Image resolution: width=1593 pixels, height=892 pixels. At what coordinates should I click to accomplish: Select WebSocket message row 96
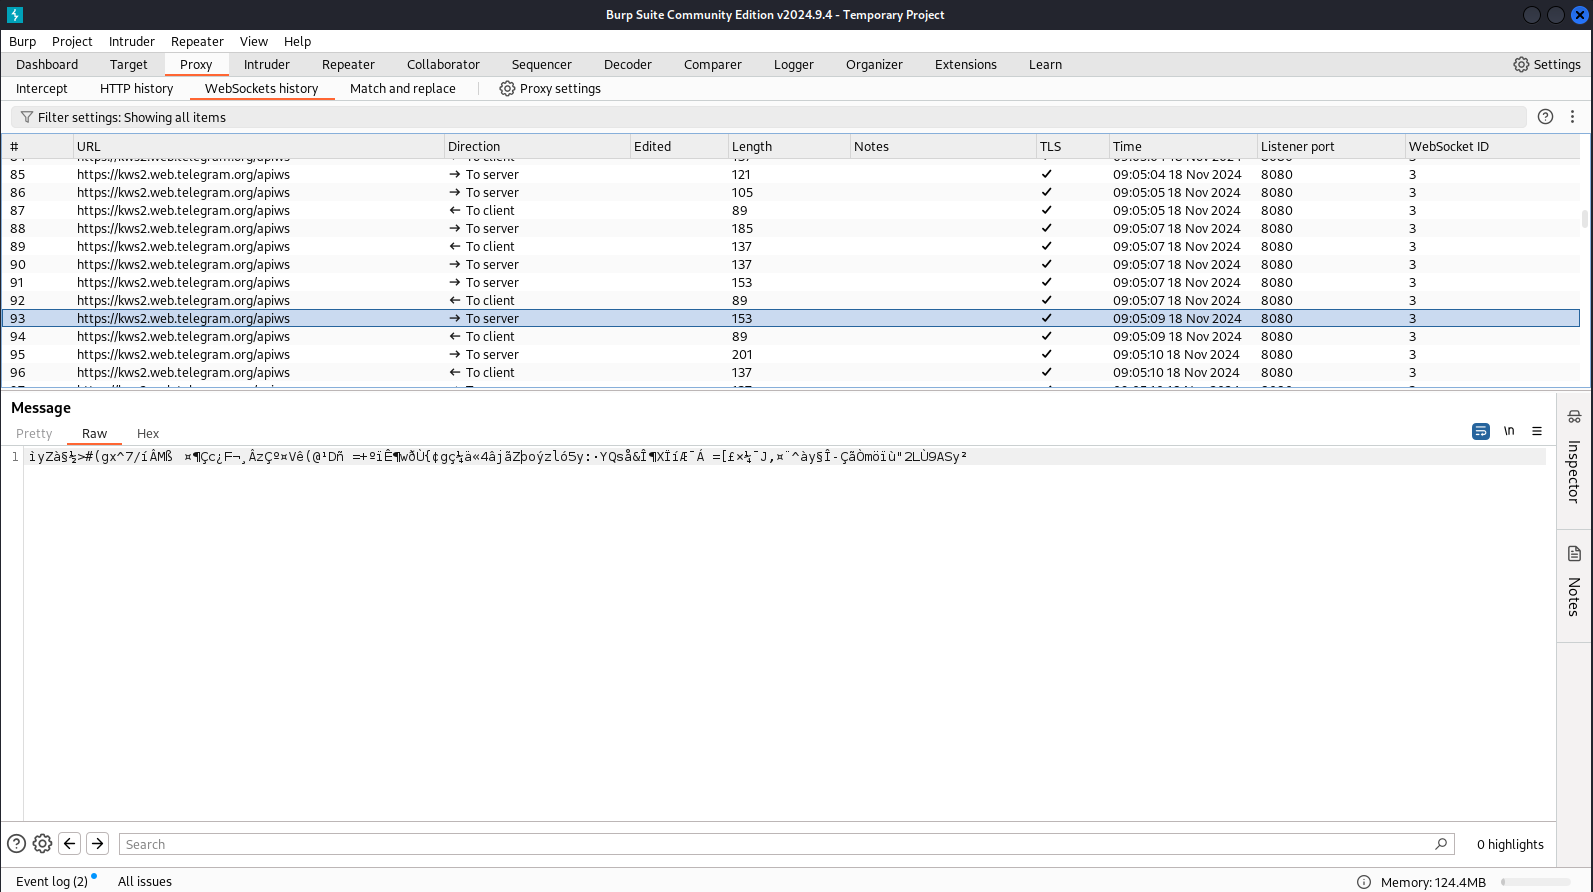[x=790, y=372]
